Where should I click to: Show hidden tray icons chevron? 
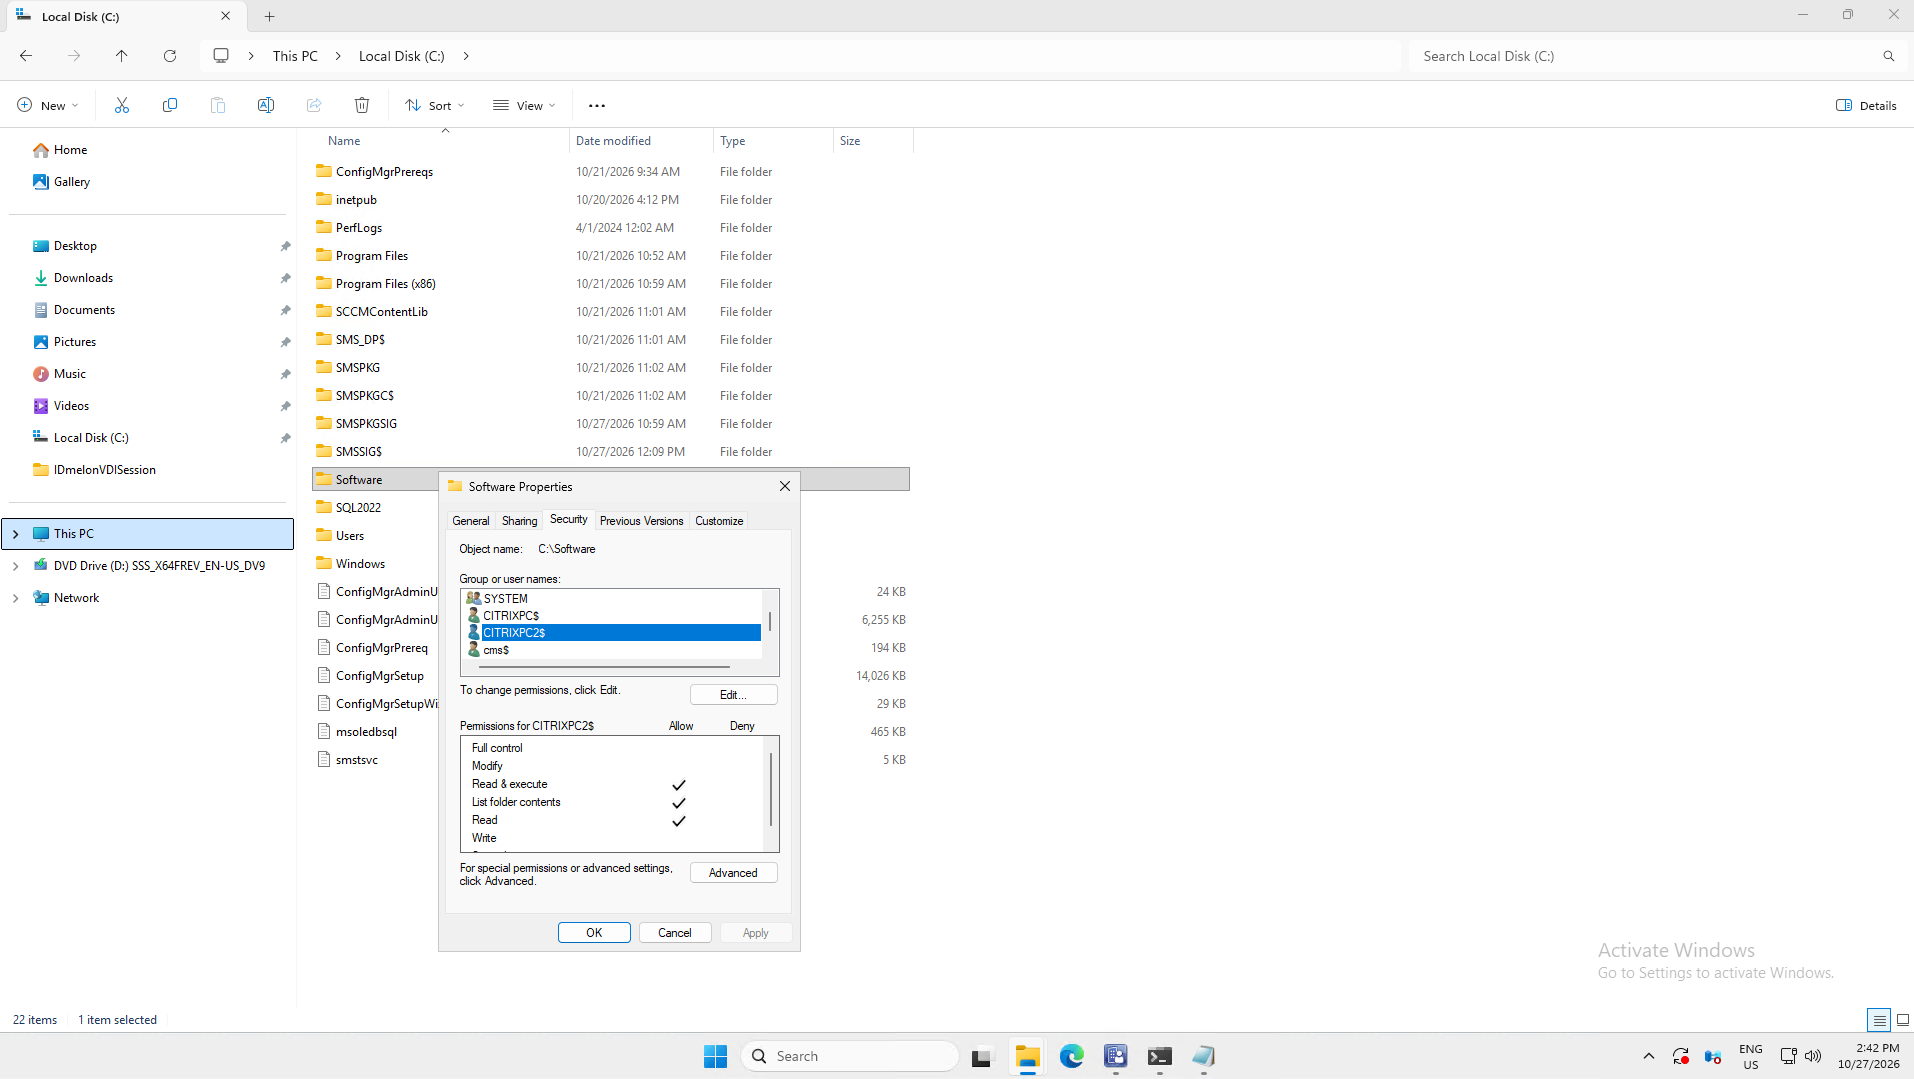[x=1649, y=1056]
